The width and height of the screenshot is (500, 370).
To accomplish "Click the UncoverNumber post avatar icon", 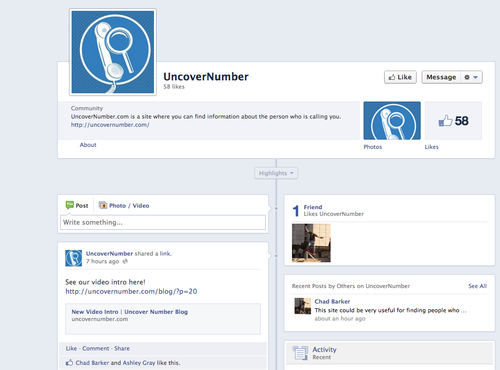I will coord(73,258).
